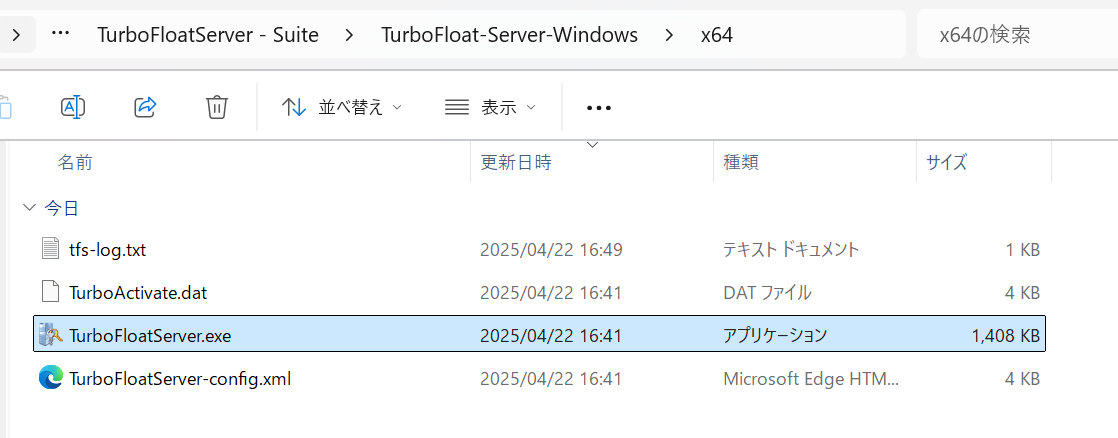Screen dimensions: 1118x438
Task: Click the Share toolbar icon
Action: (x=145, y=108)
